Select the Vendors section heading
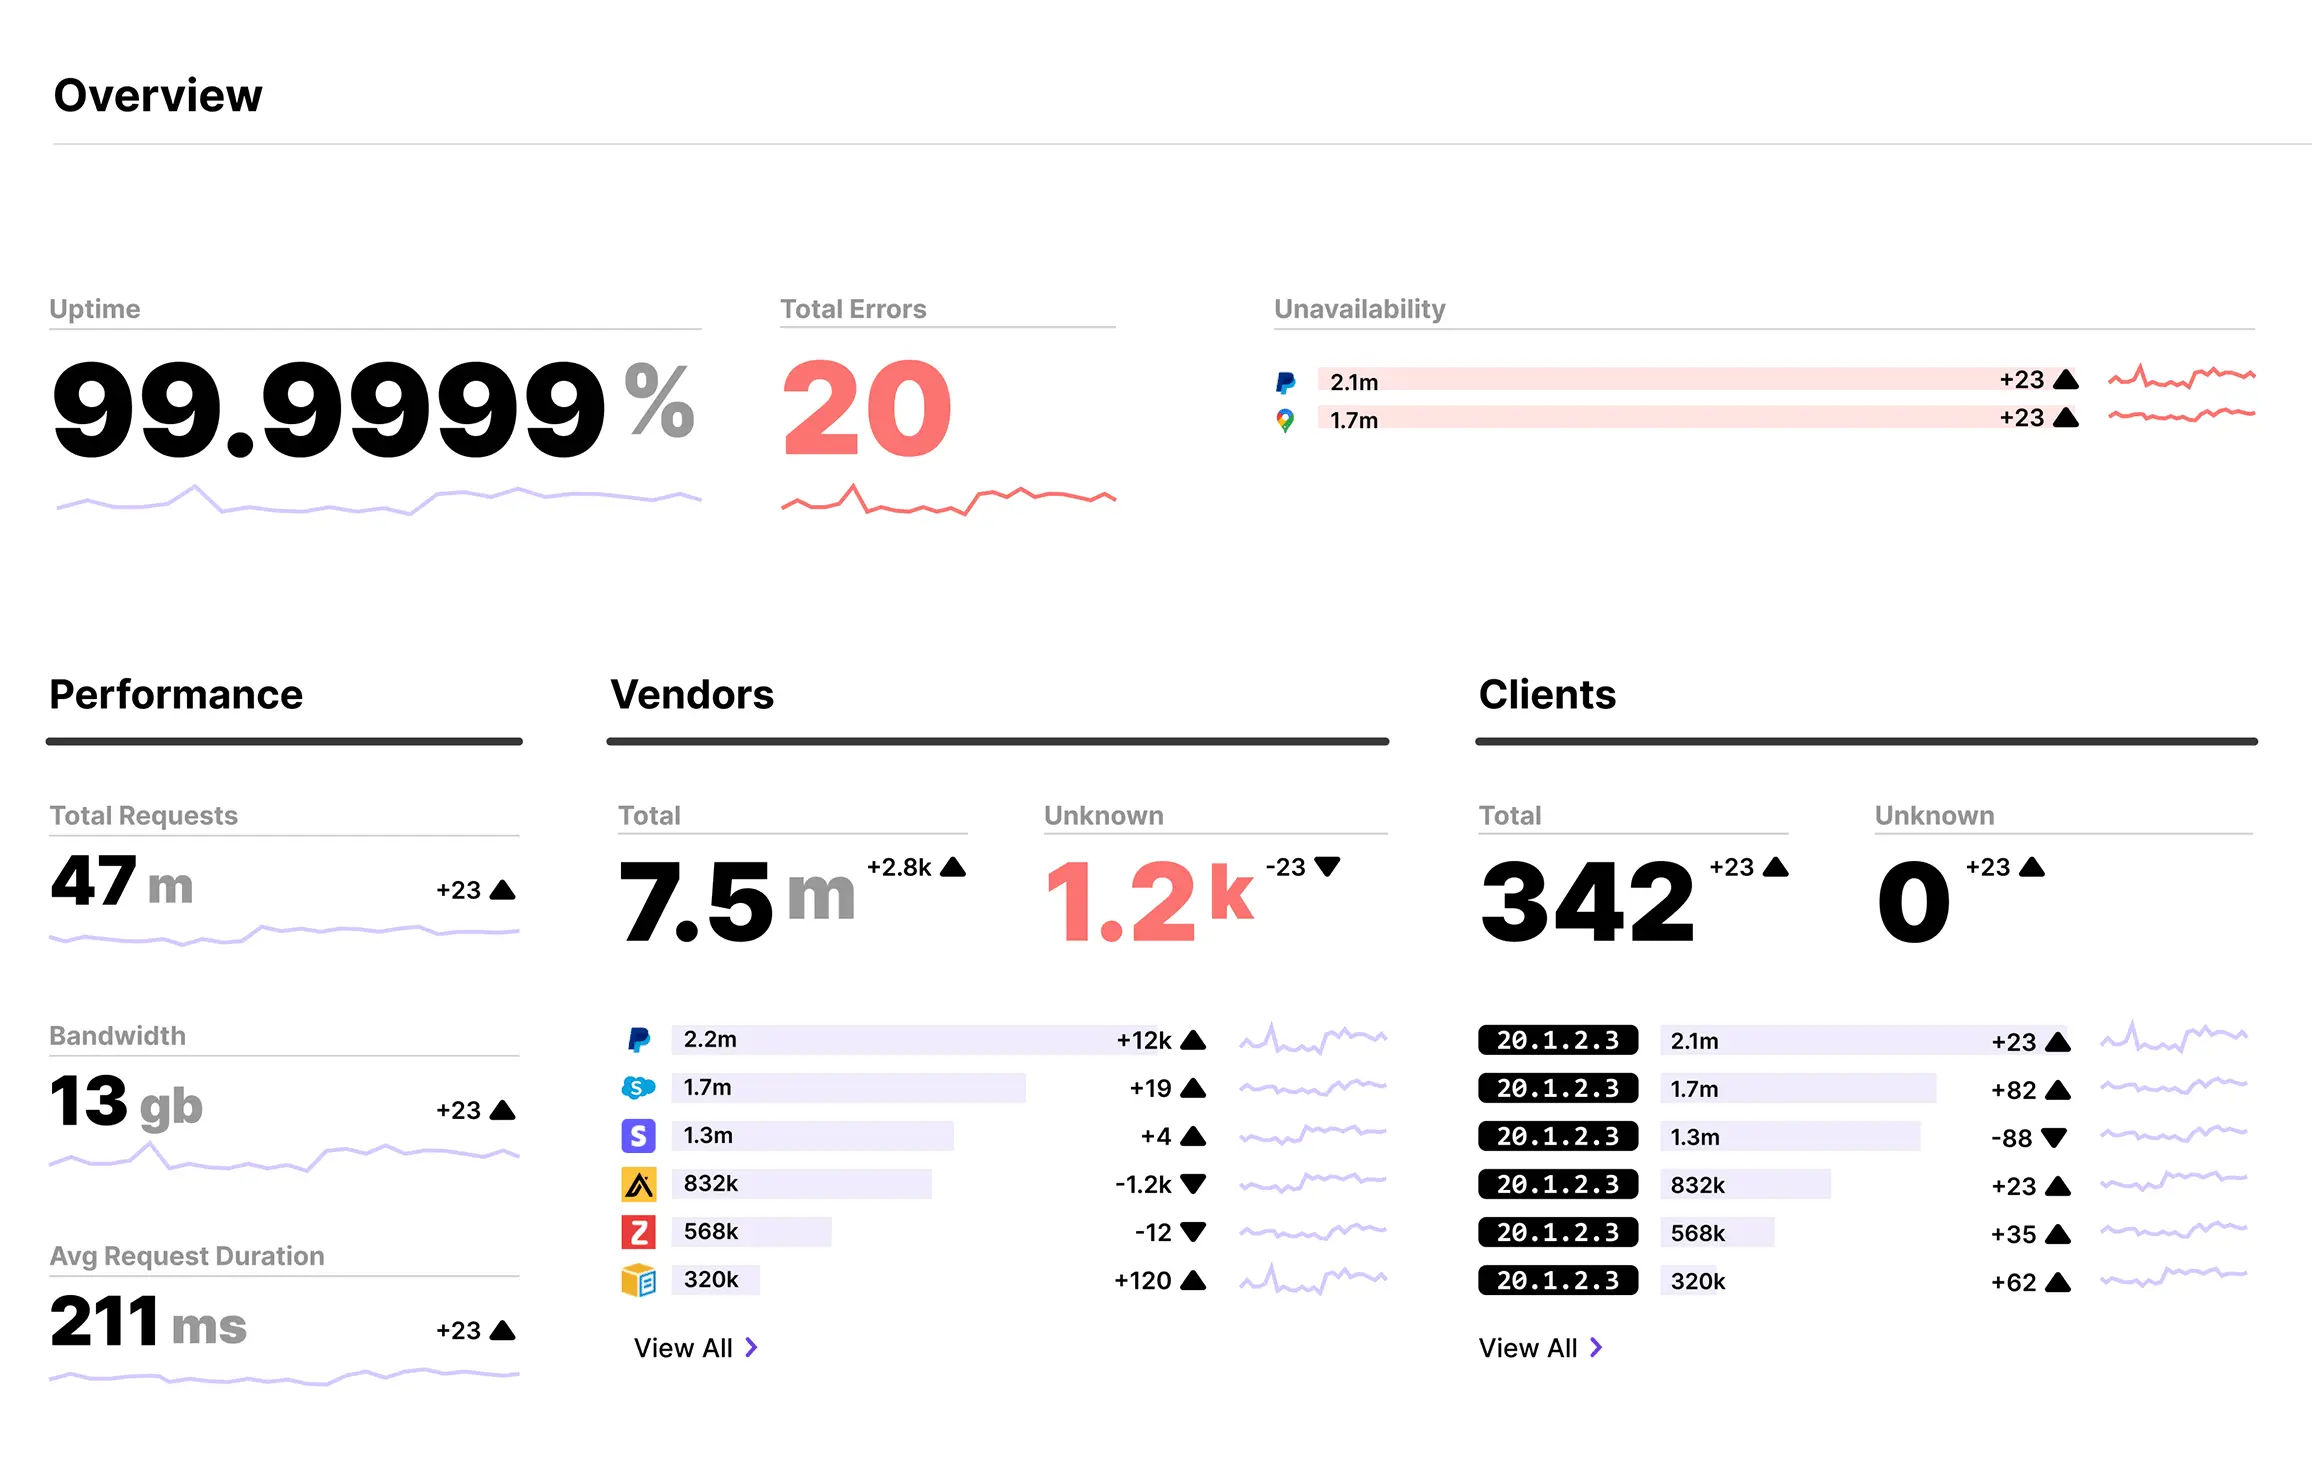 coord(692,695)
